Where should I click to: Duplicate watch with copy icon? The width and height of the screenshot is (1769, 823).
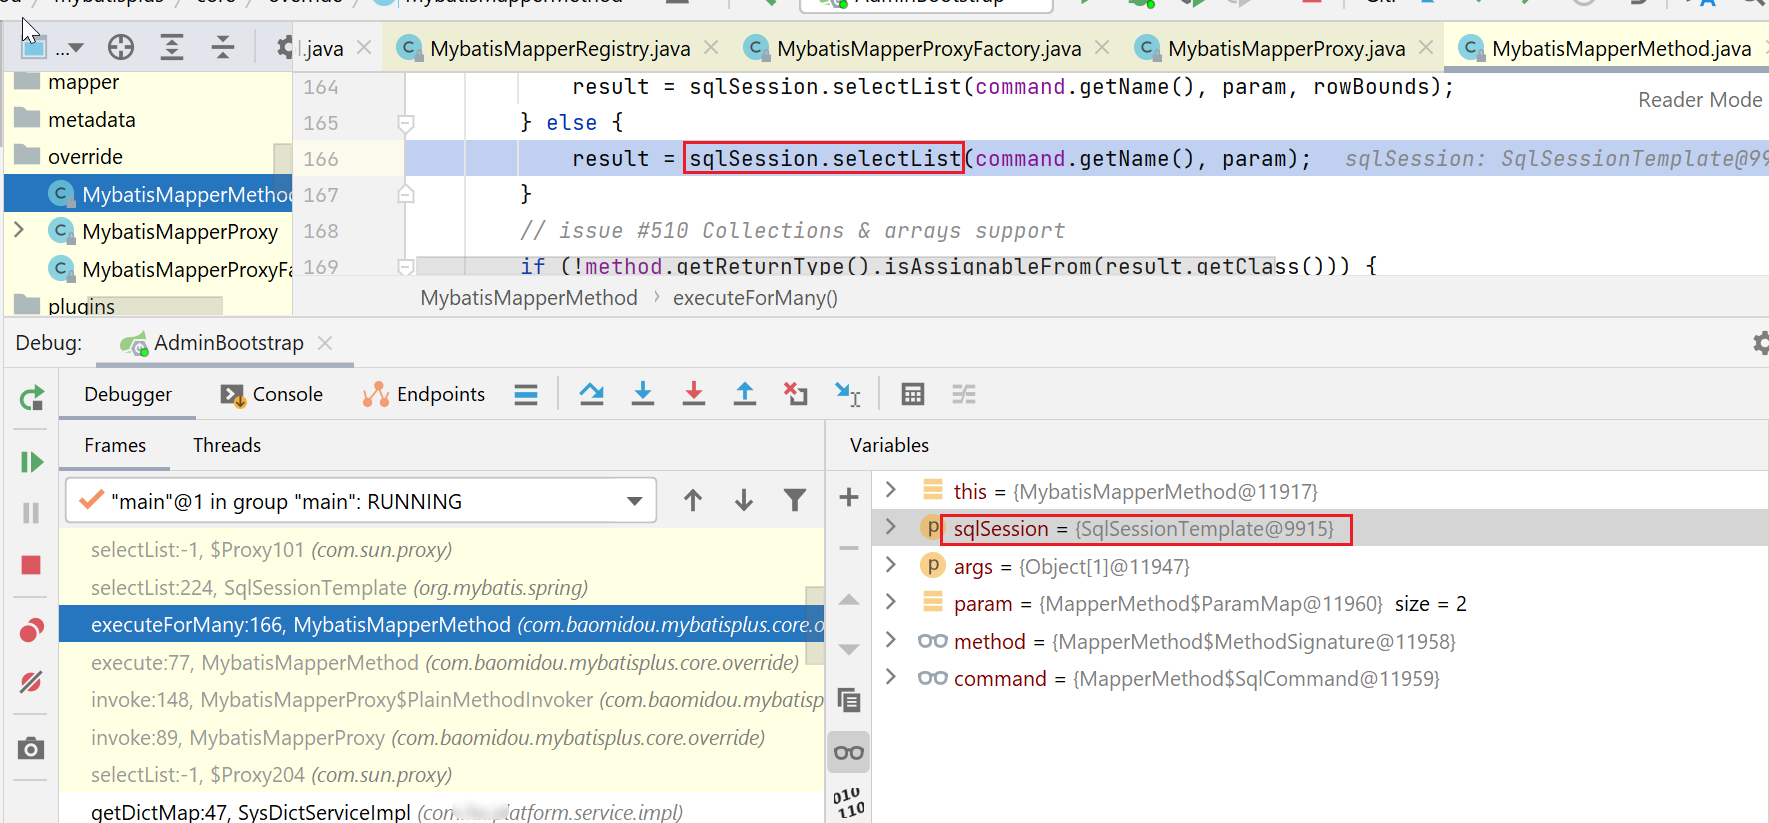pos(849,700)
